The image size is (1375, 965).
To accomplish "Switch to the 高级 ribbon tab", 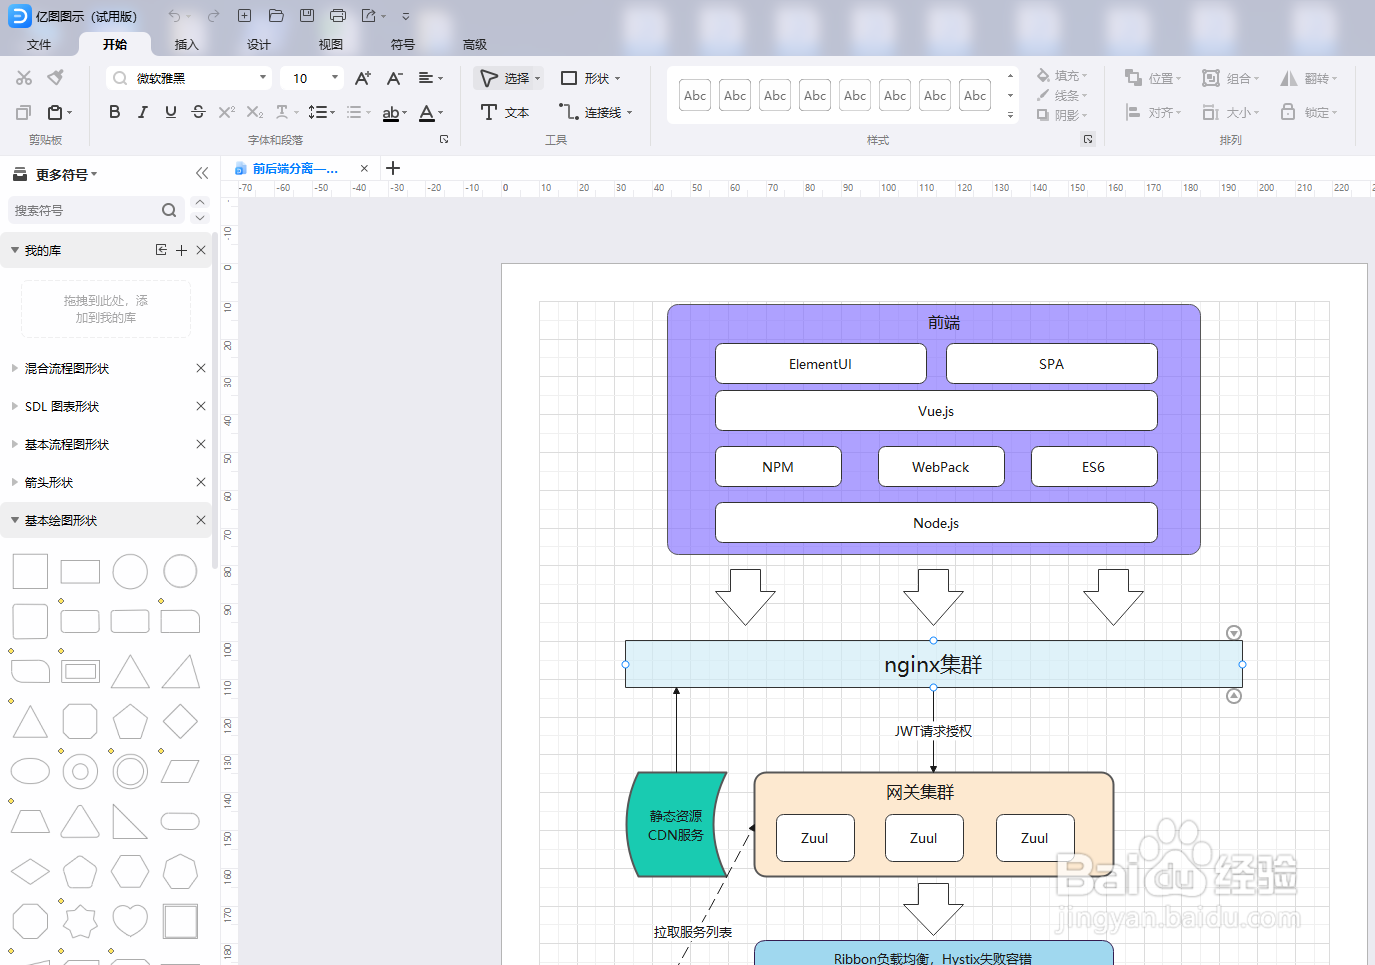I will pos(475,44).
